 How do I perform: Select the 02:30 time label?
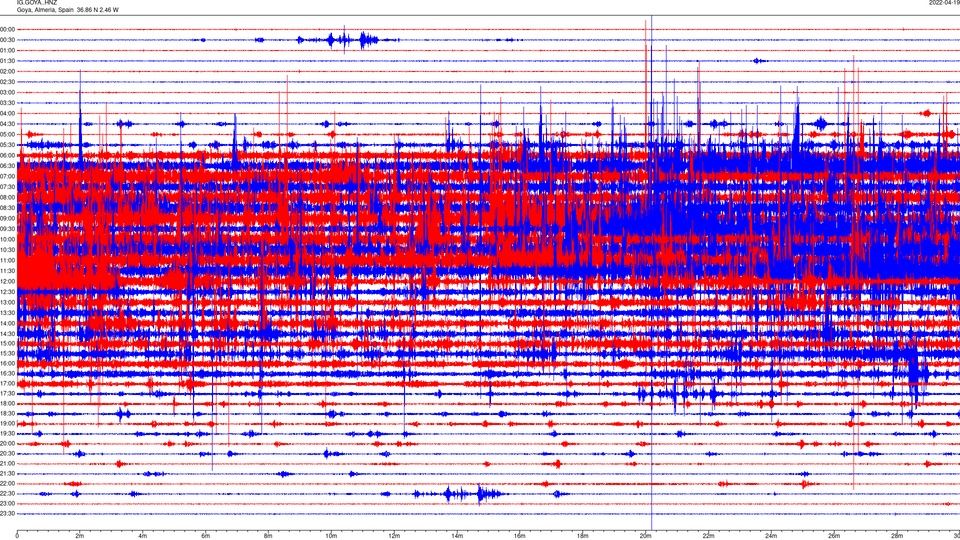point(7,81)
